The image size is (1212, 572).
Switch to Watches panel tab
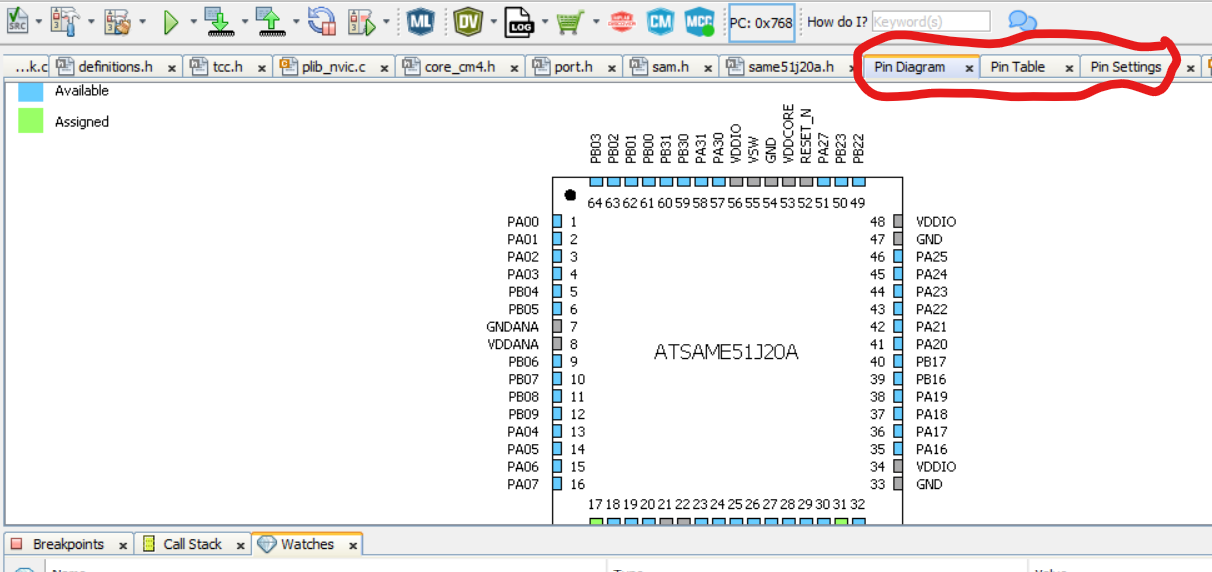[307, 544]
